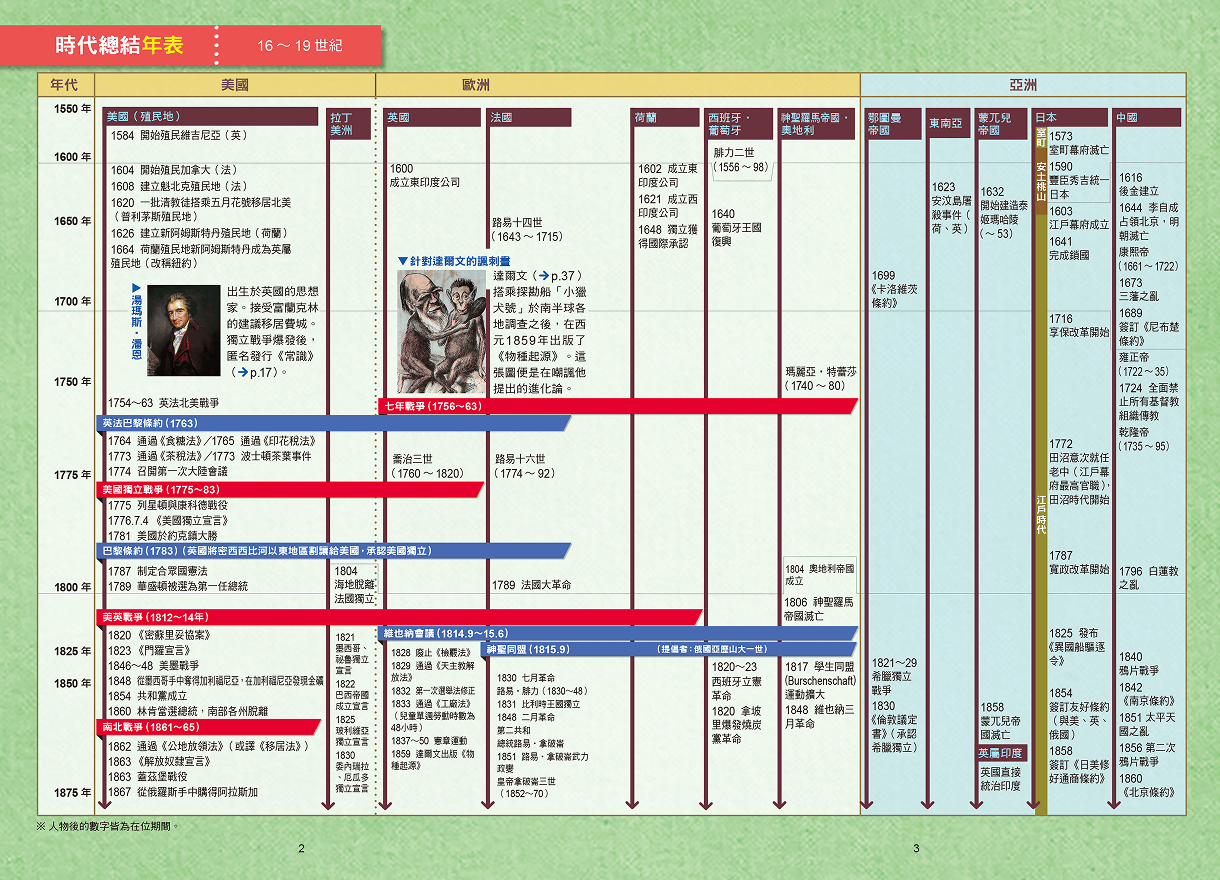
Task: Click the "1858 蒙兀兒帝國滅亡" entry
Action: coord(1002,721)
